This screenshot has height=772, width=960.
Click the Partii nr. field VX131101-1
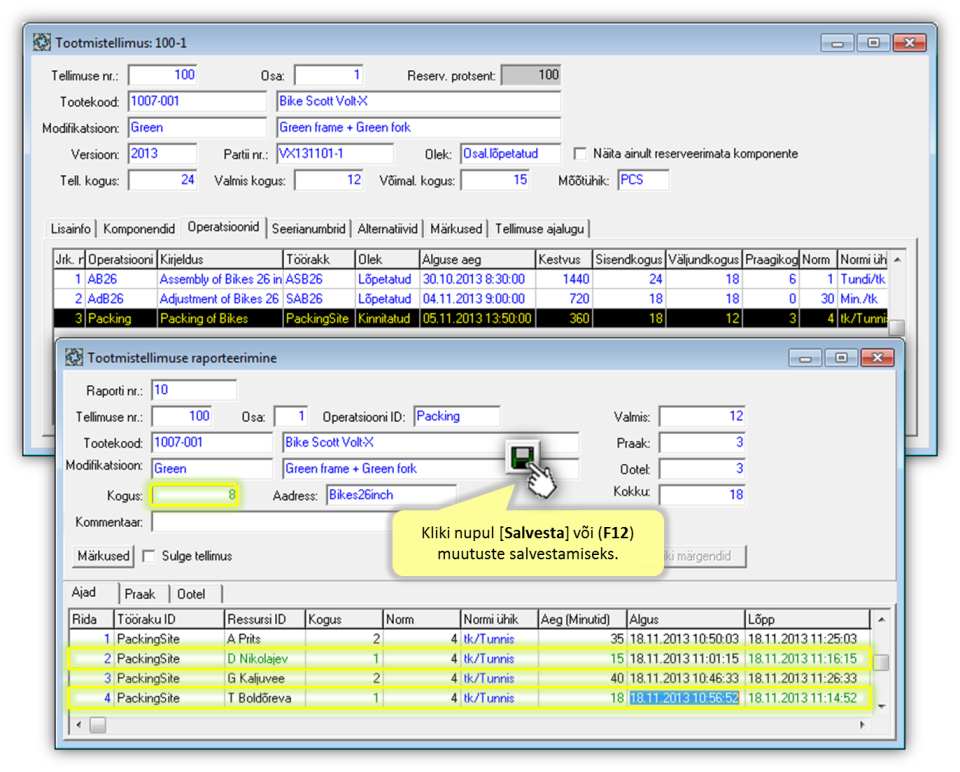335,154
